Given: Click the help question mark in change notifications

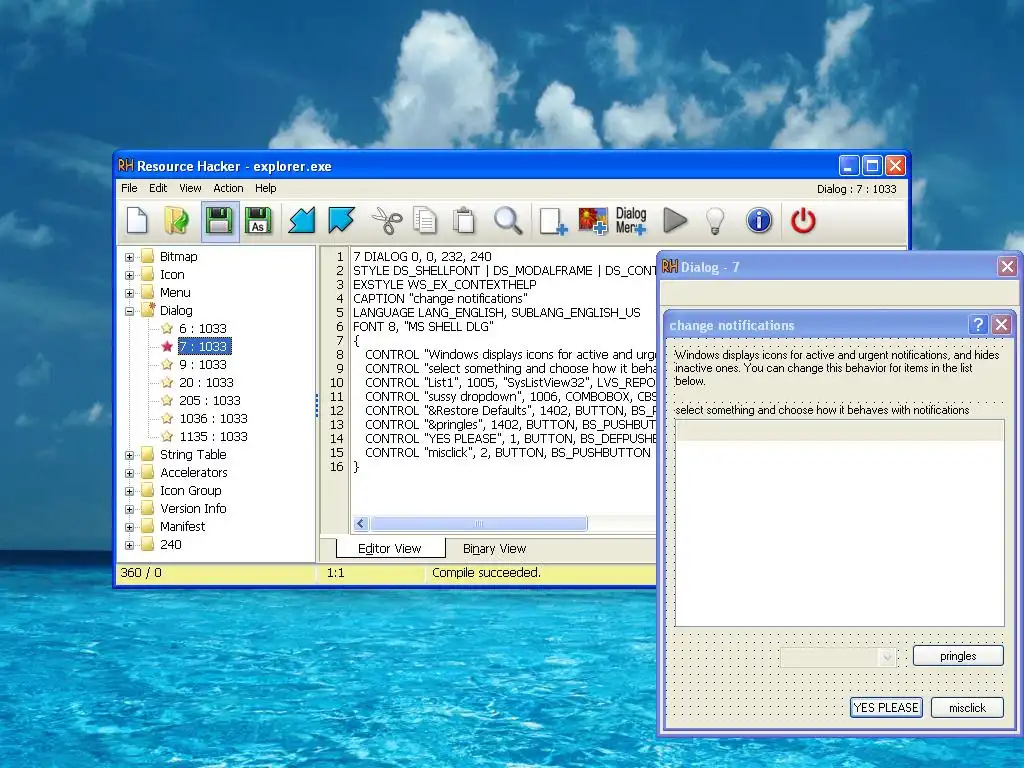Looking at the screenshot, I should coord(978,325).
